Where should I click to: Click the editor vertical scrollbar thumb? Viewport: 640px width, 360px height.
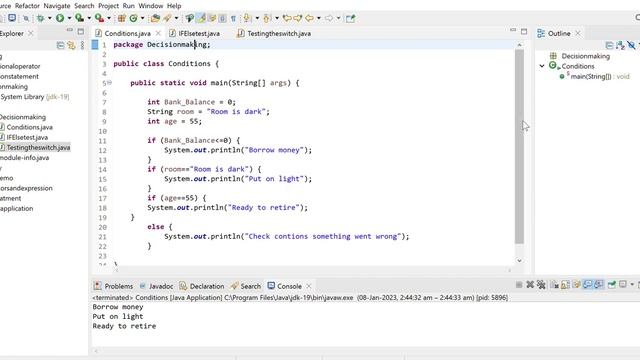click(519, 147)
